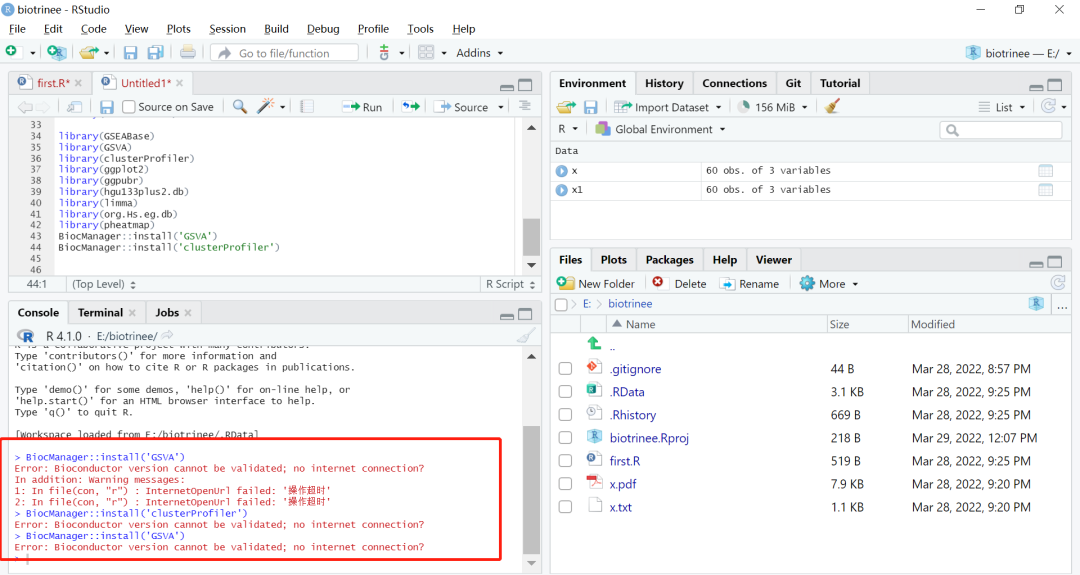Click the Source button in editor
The width and height of the screenshot is (1080, 575).
(x=461, y=107)
